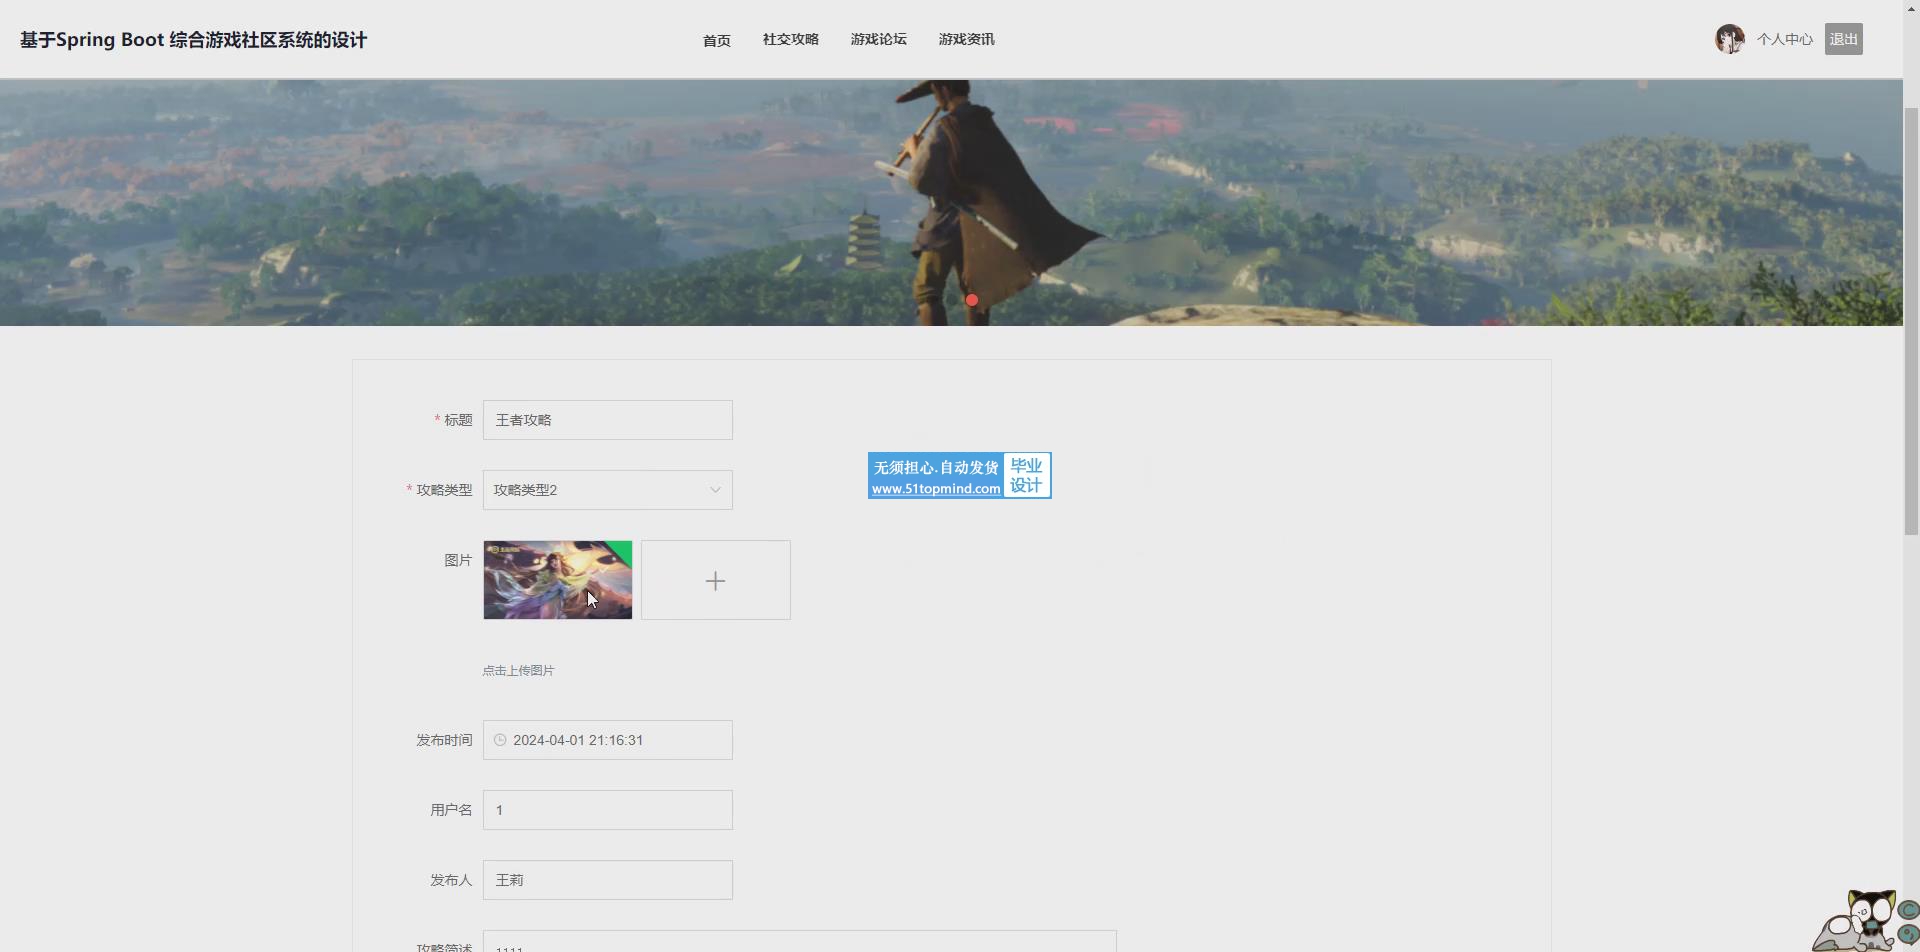The width and height of the screenshot is (1920, 952).
Task: Expand the 攻略类型 dropdown
Action: pyautogui.click(x=607, y=490)
